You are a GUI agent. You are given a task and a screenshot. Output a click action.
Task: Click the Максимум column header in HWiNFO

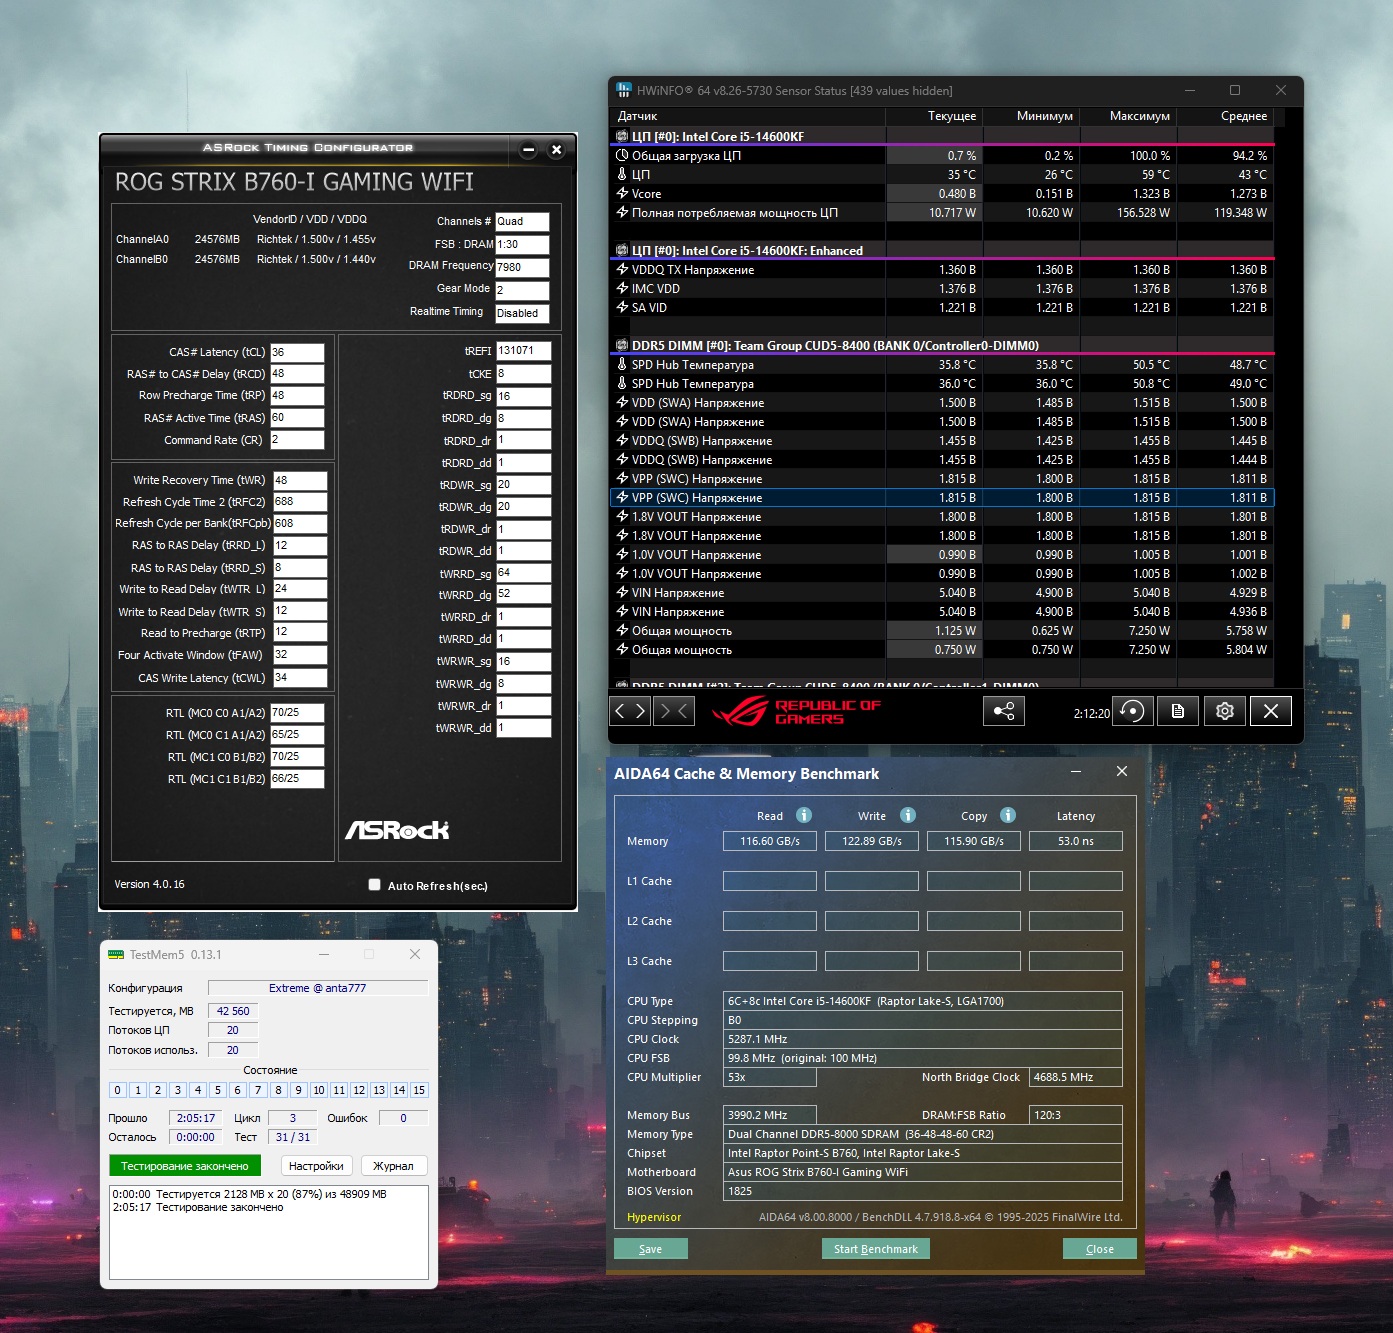pyautogui.click(x=1128, y=116)
